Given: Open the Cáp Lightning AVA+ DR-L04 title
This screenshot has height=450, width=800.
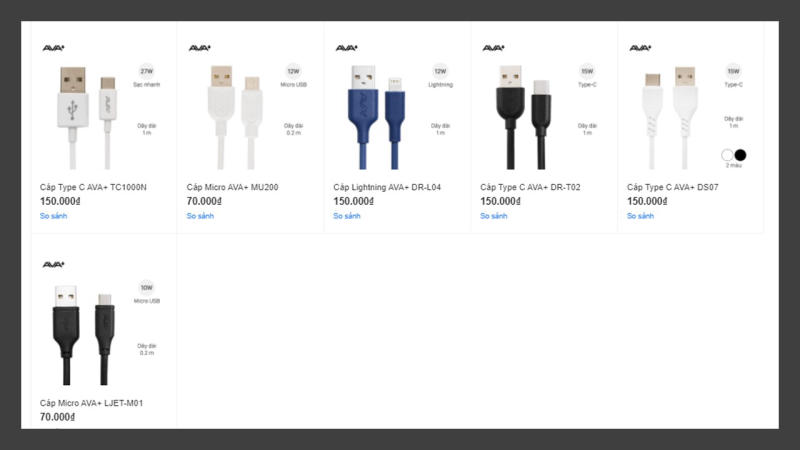Looking at the screenshot, I should 387,187.
